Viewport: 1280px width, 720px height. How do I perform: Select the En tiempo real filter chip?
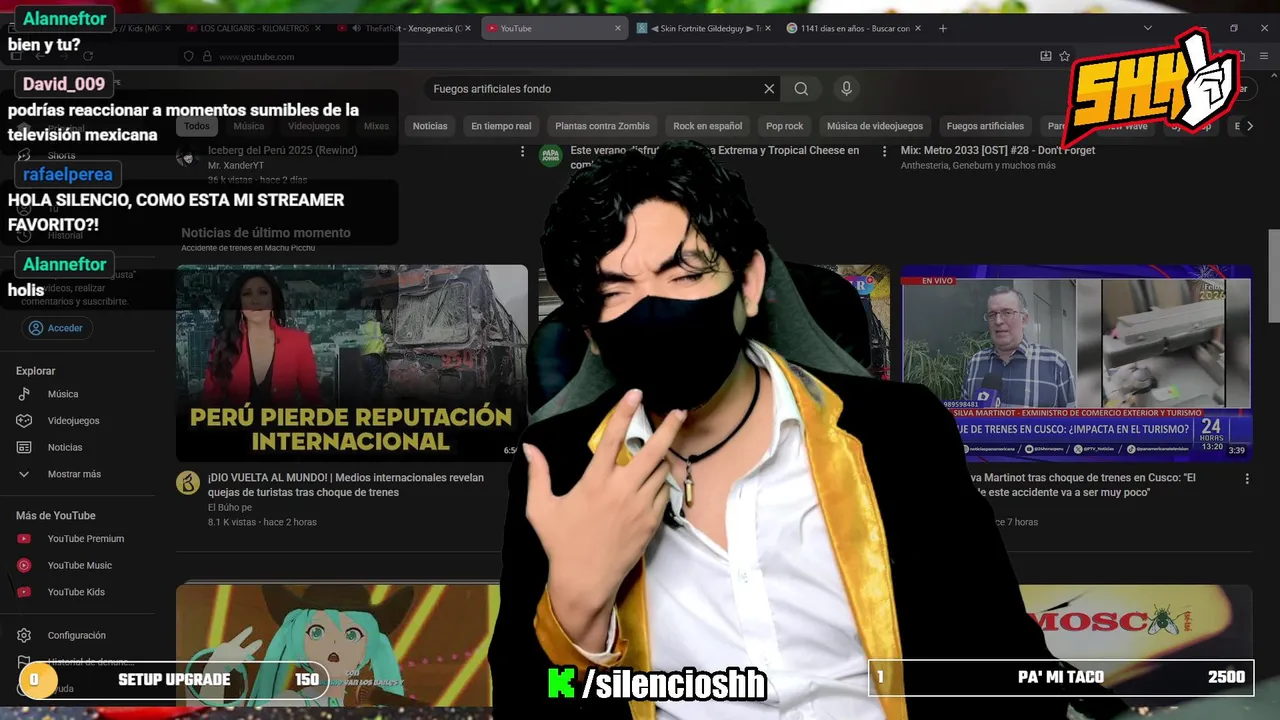click(x=501, y=126)
